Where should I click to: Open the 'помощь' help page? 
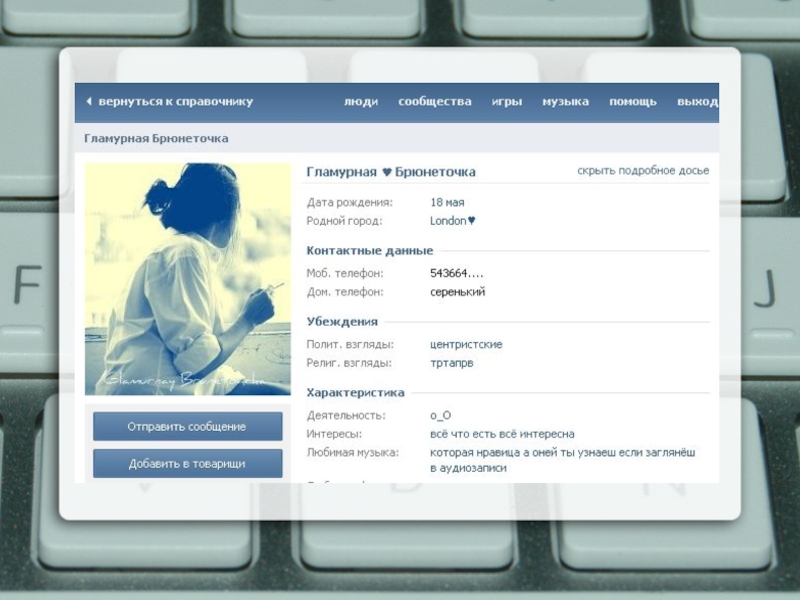pyautogui.click(x=633, y=102)
